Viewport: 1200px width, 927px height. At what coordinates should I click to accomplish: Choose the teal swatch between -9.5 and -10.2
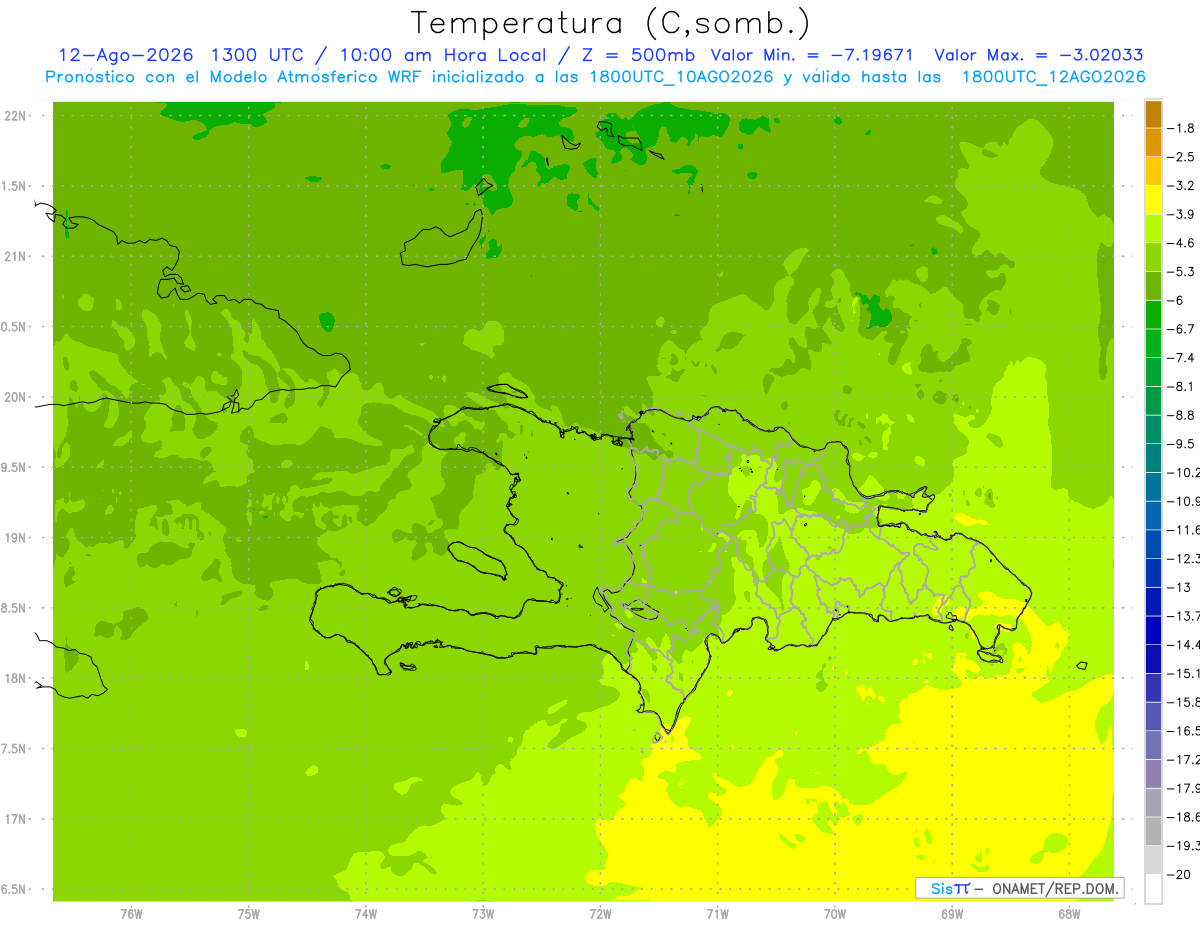coord(1153,458)
